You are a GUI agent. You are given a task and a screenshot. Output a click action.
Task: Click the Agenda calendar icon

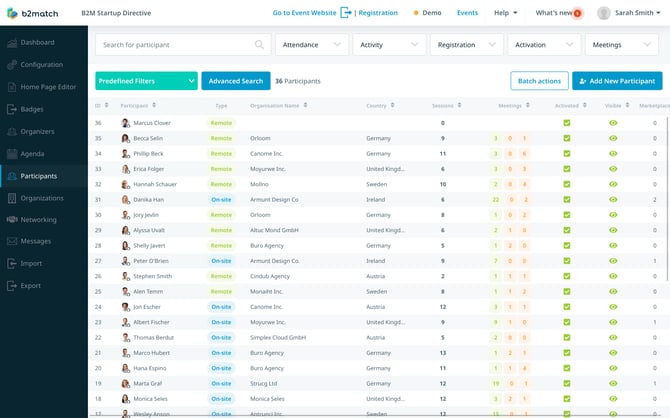11,154
